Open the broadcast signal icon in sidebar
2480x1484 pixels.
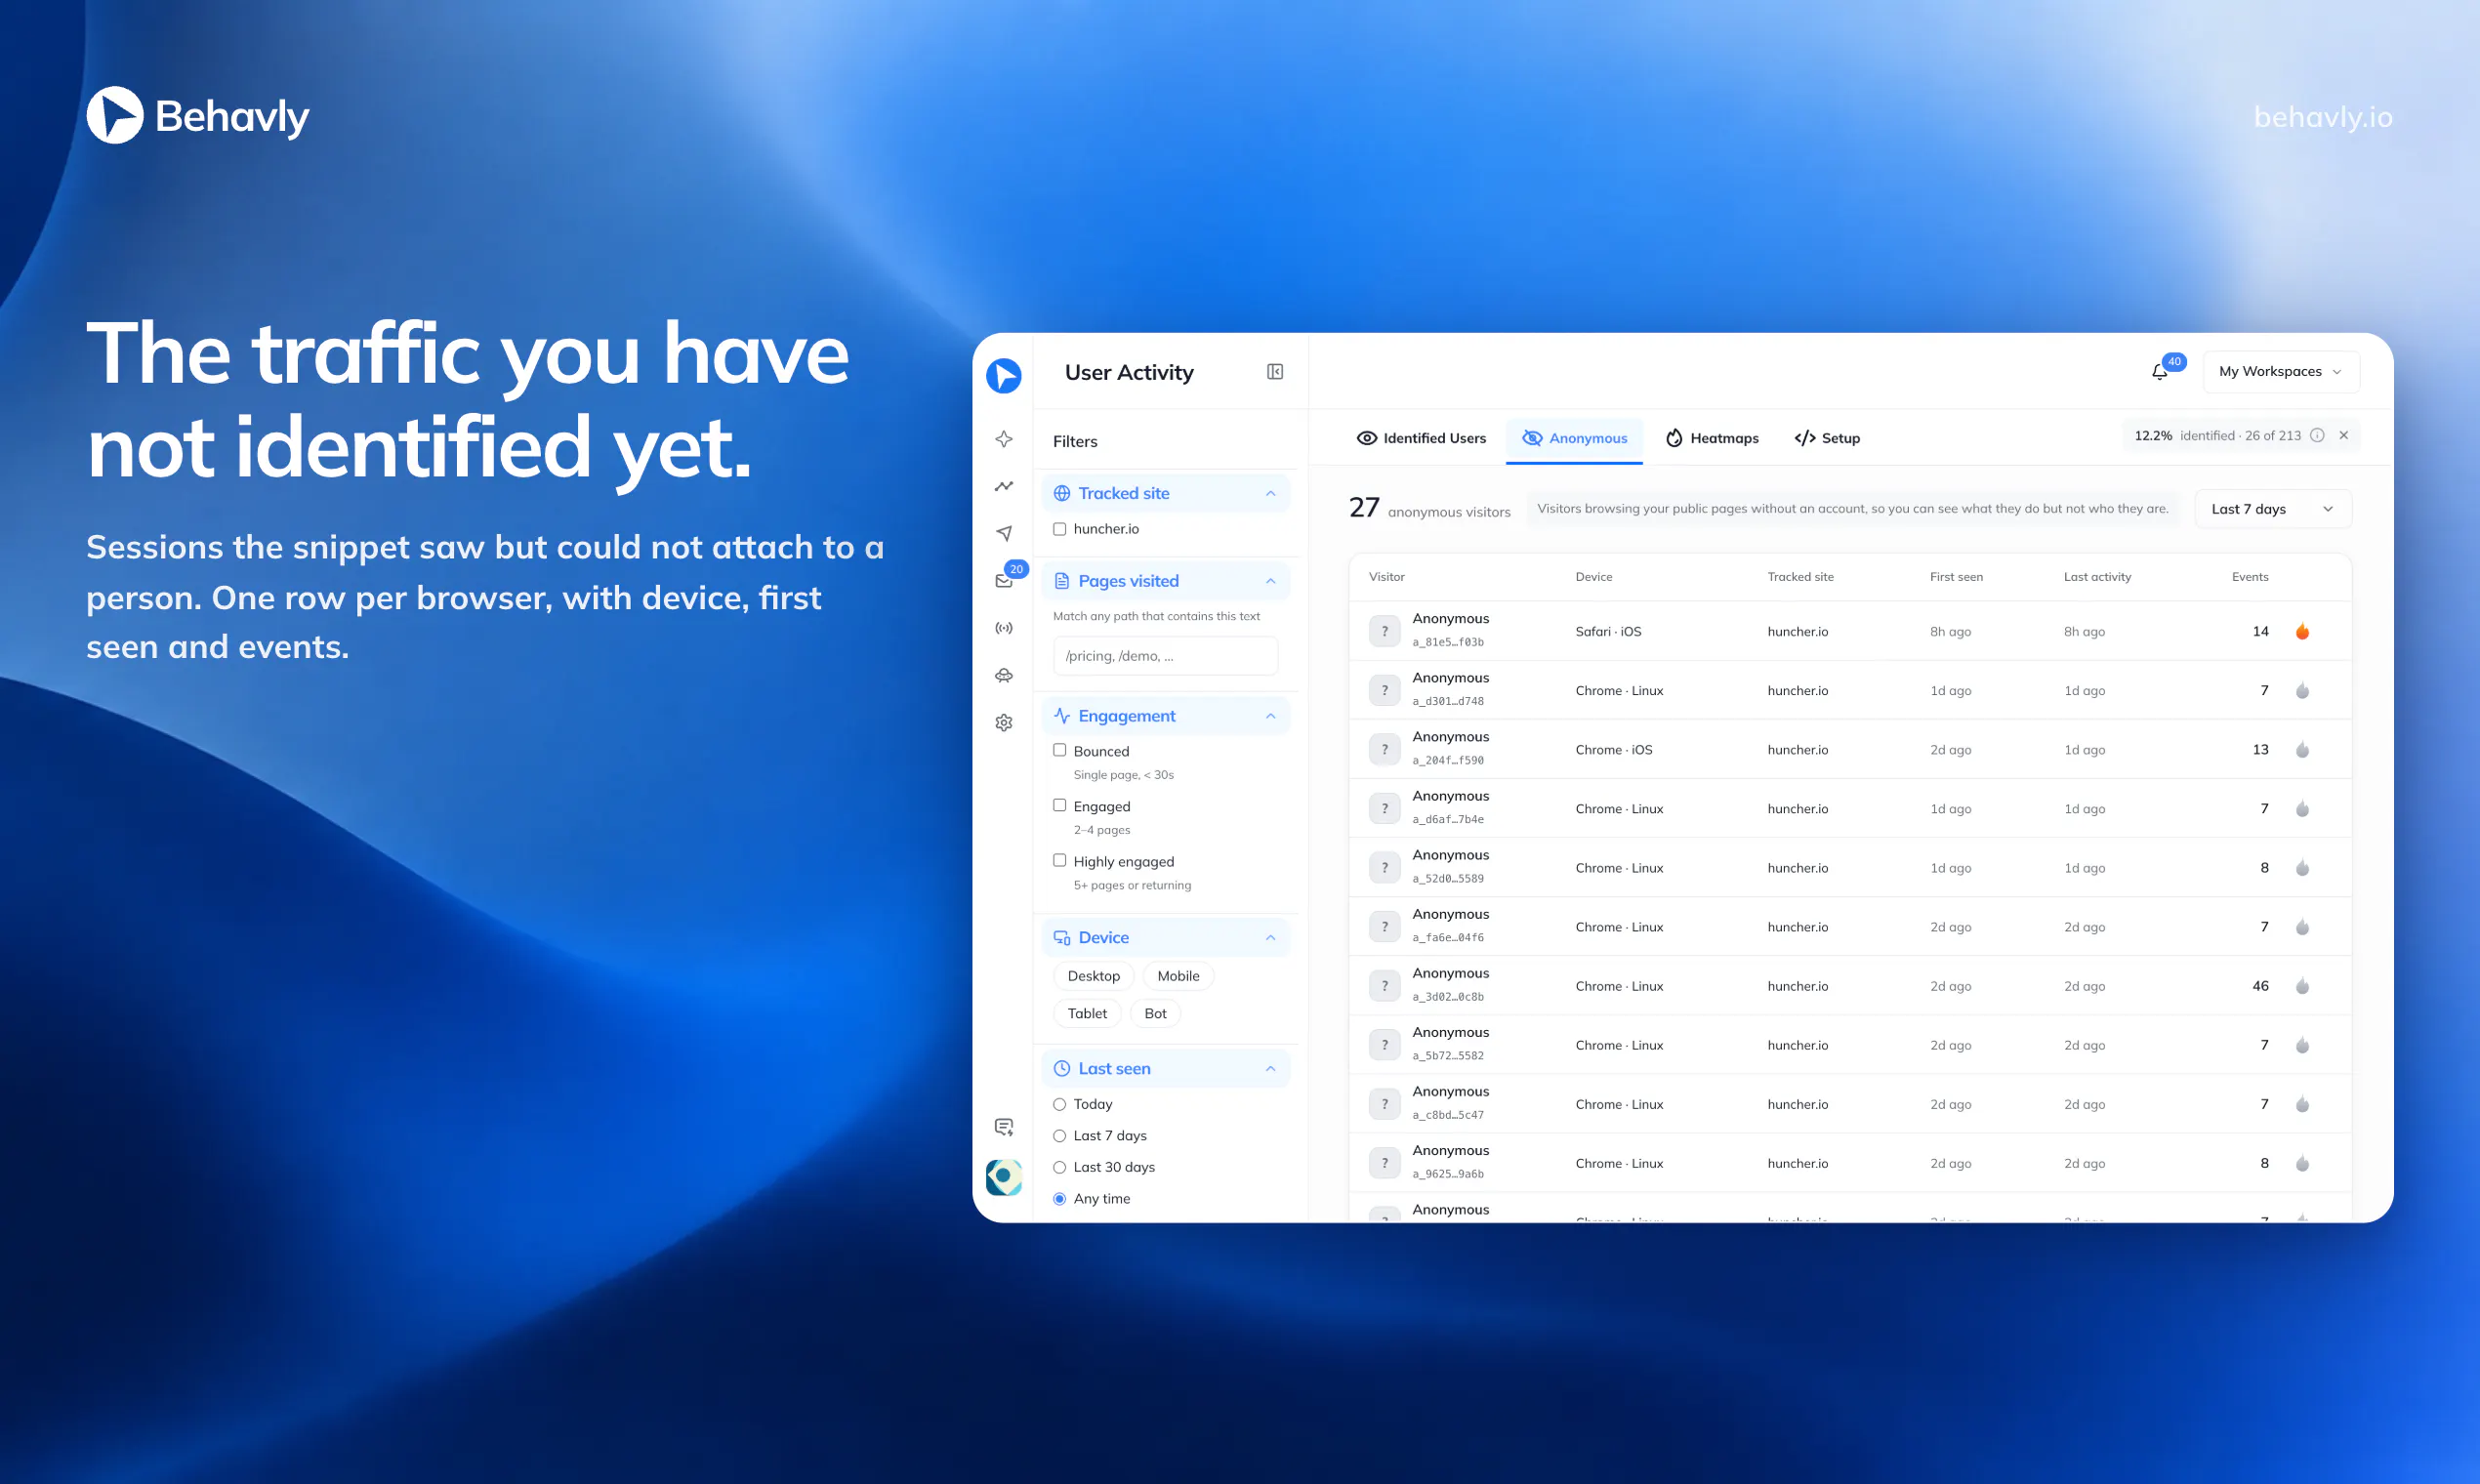(1004, 628)
